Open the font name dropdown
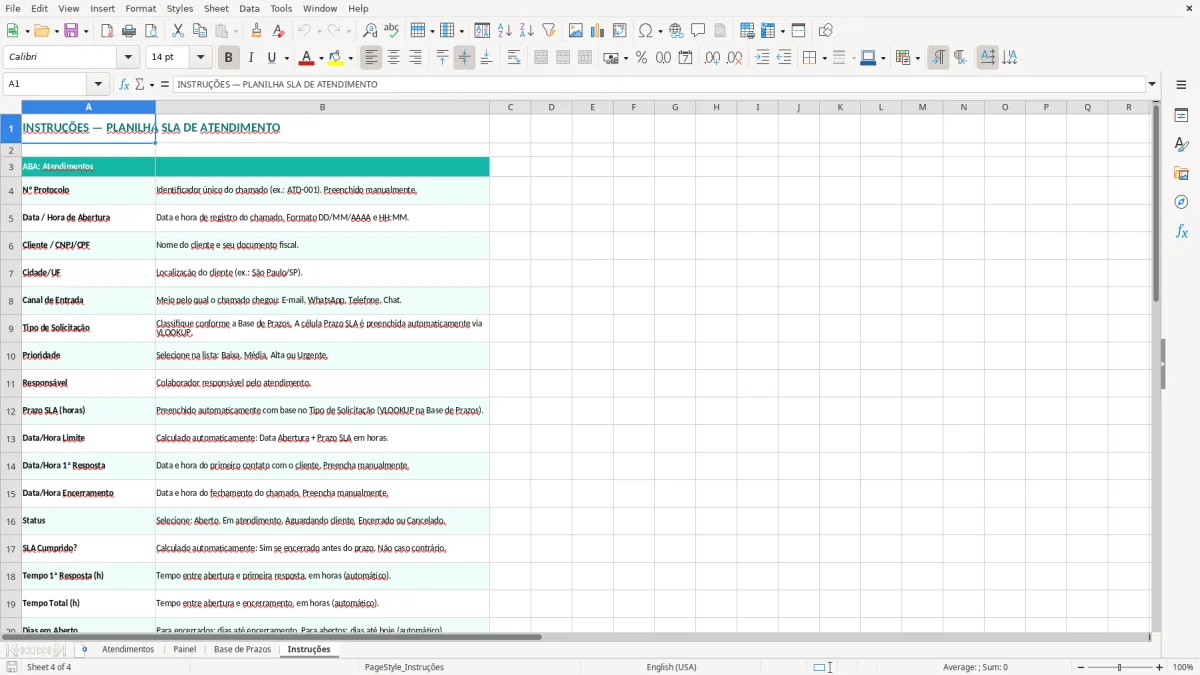This screenshot has width=1200, height=675. [x=127, y=58]
